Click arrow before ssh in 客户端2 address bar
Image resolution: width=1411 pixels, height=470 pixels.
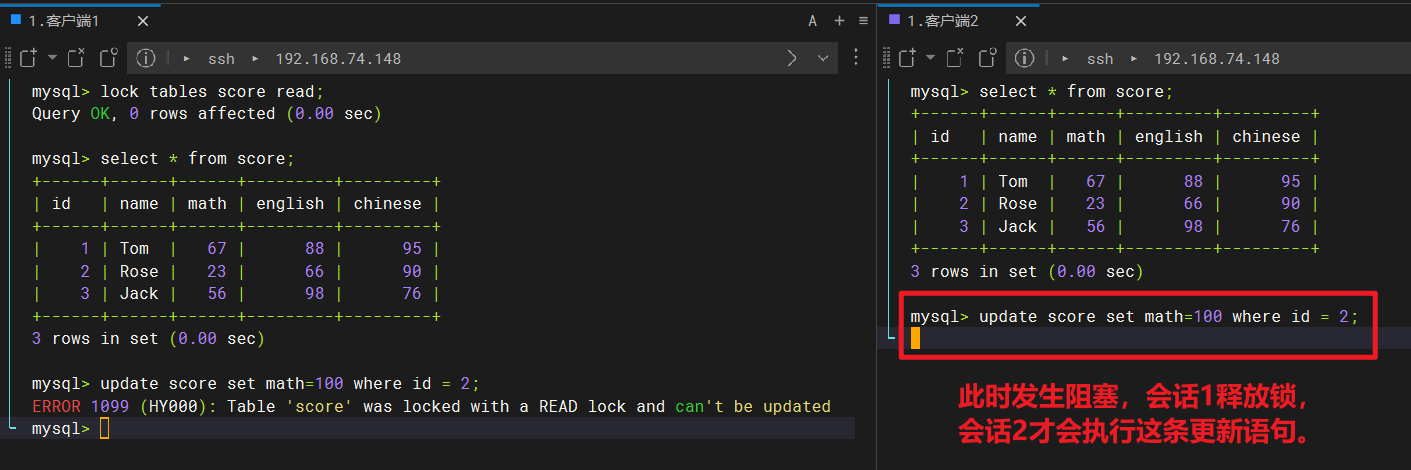1066,59
